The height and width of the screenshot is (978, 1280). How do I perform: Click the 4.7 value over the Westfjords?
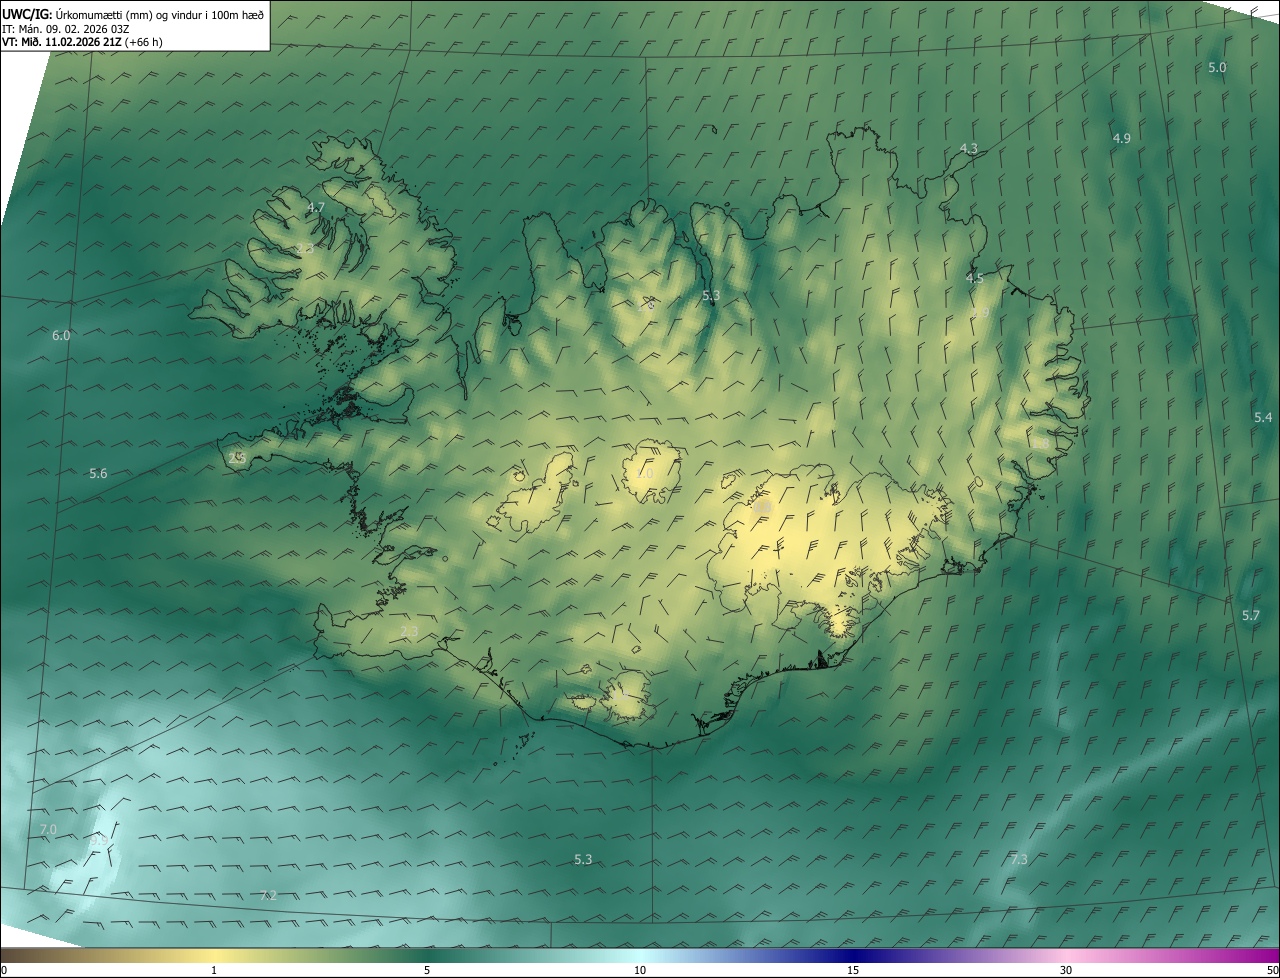[x=316, y=208]
